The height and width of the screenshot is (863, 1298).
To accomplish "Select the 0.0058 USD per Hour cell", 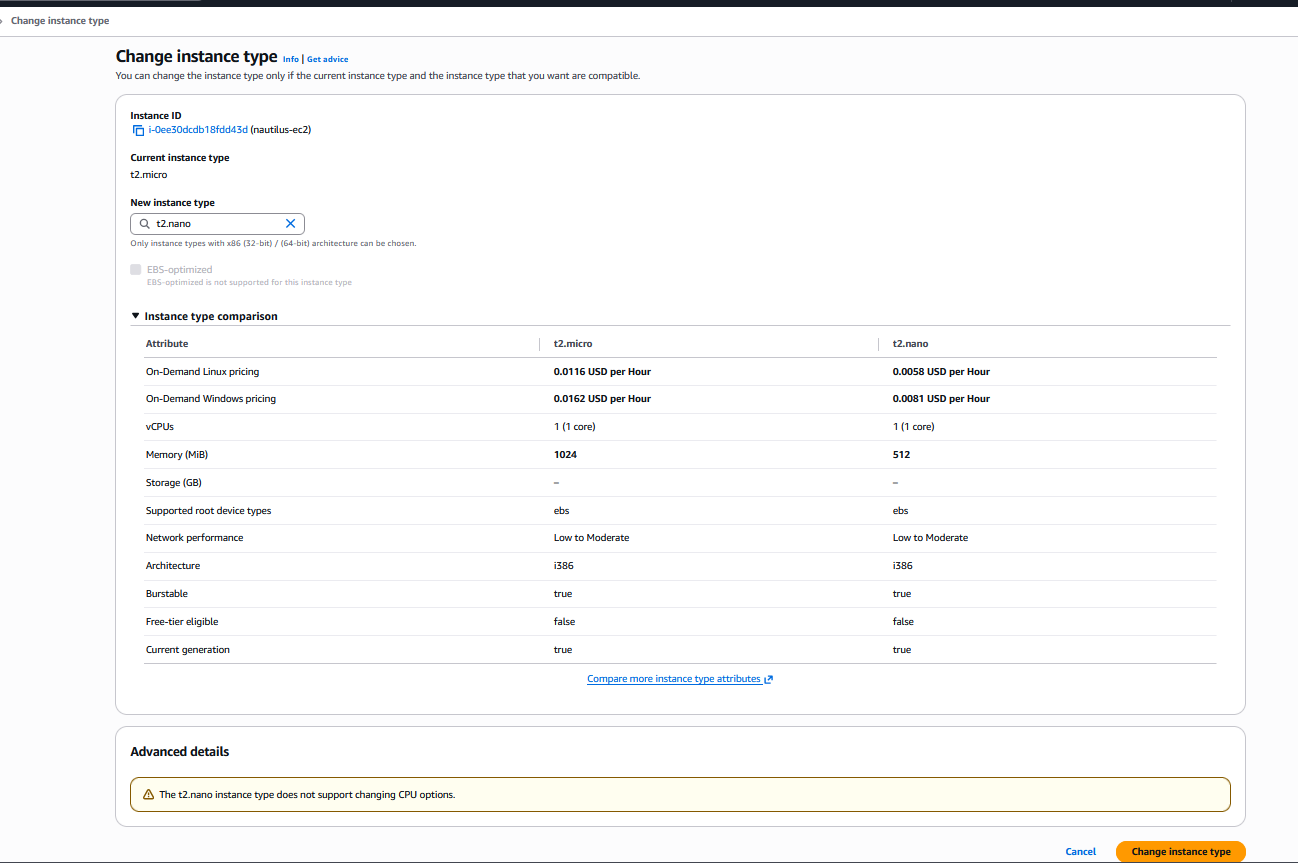I will pos(941,372).
